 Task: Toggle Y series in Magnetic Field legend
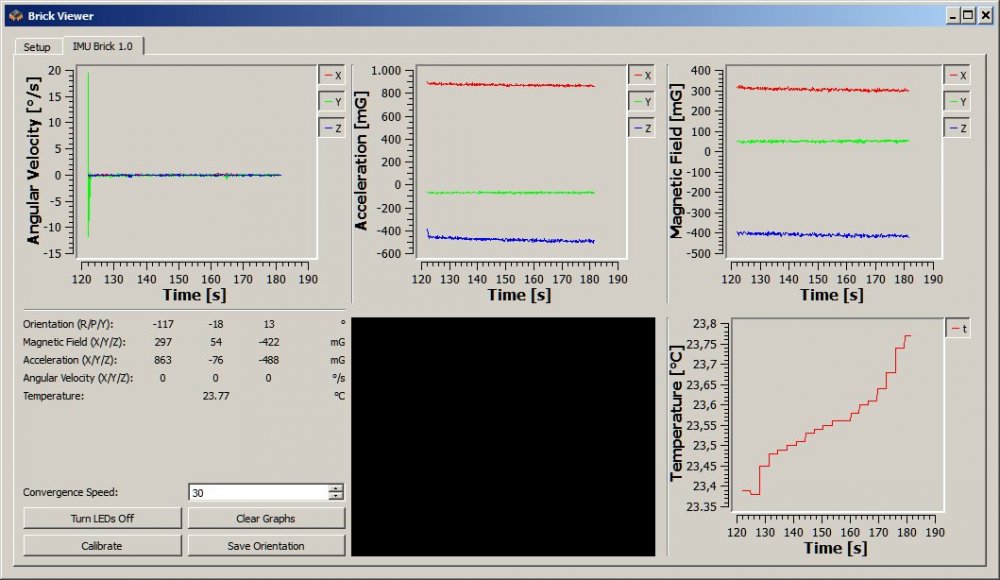pos(957,101)
